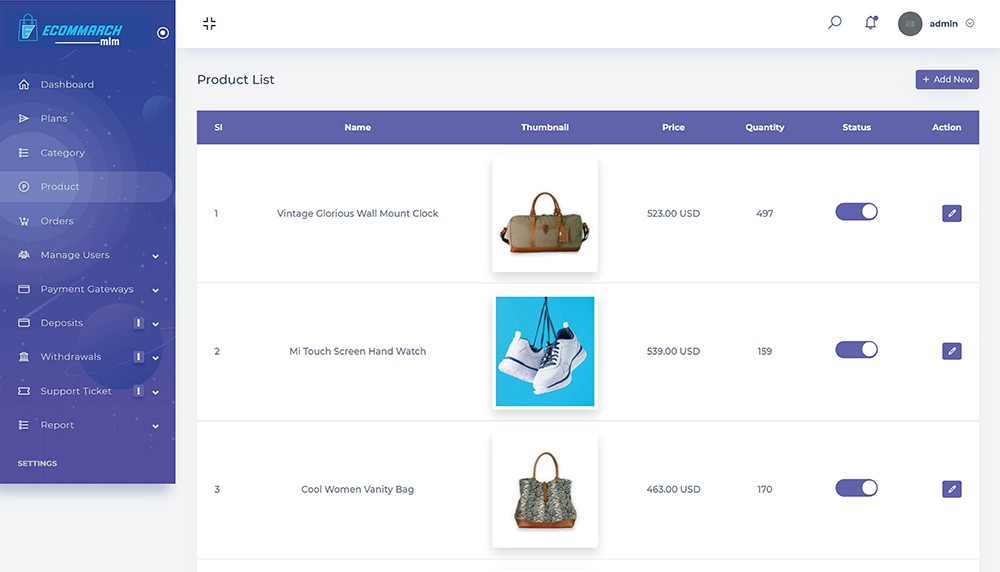Click the fullscreen toggle icon in top bar
This screenshot has height=572, width=1000.
pos(209,24)
